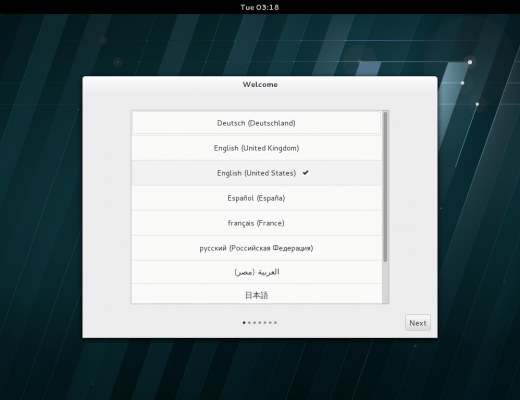This screenshot has height=400, width=520.
Task: Choose русский (Российская Федерация) language
Action: pyautogui.click(x=256, y=248)
